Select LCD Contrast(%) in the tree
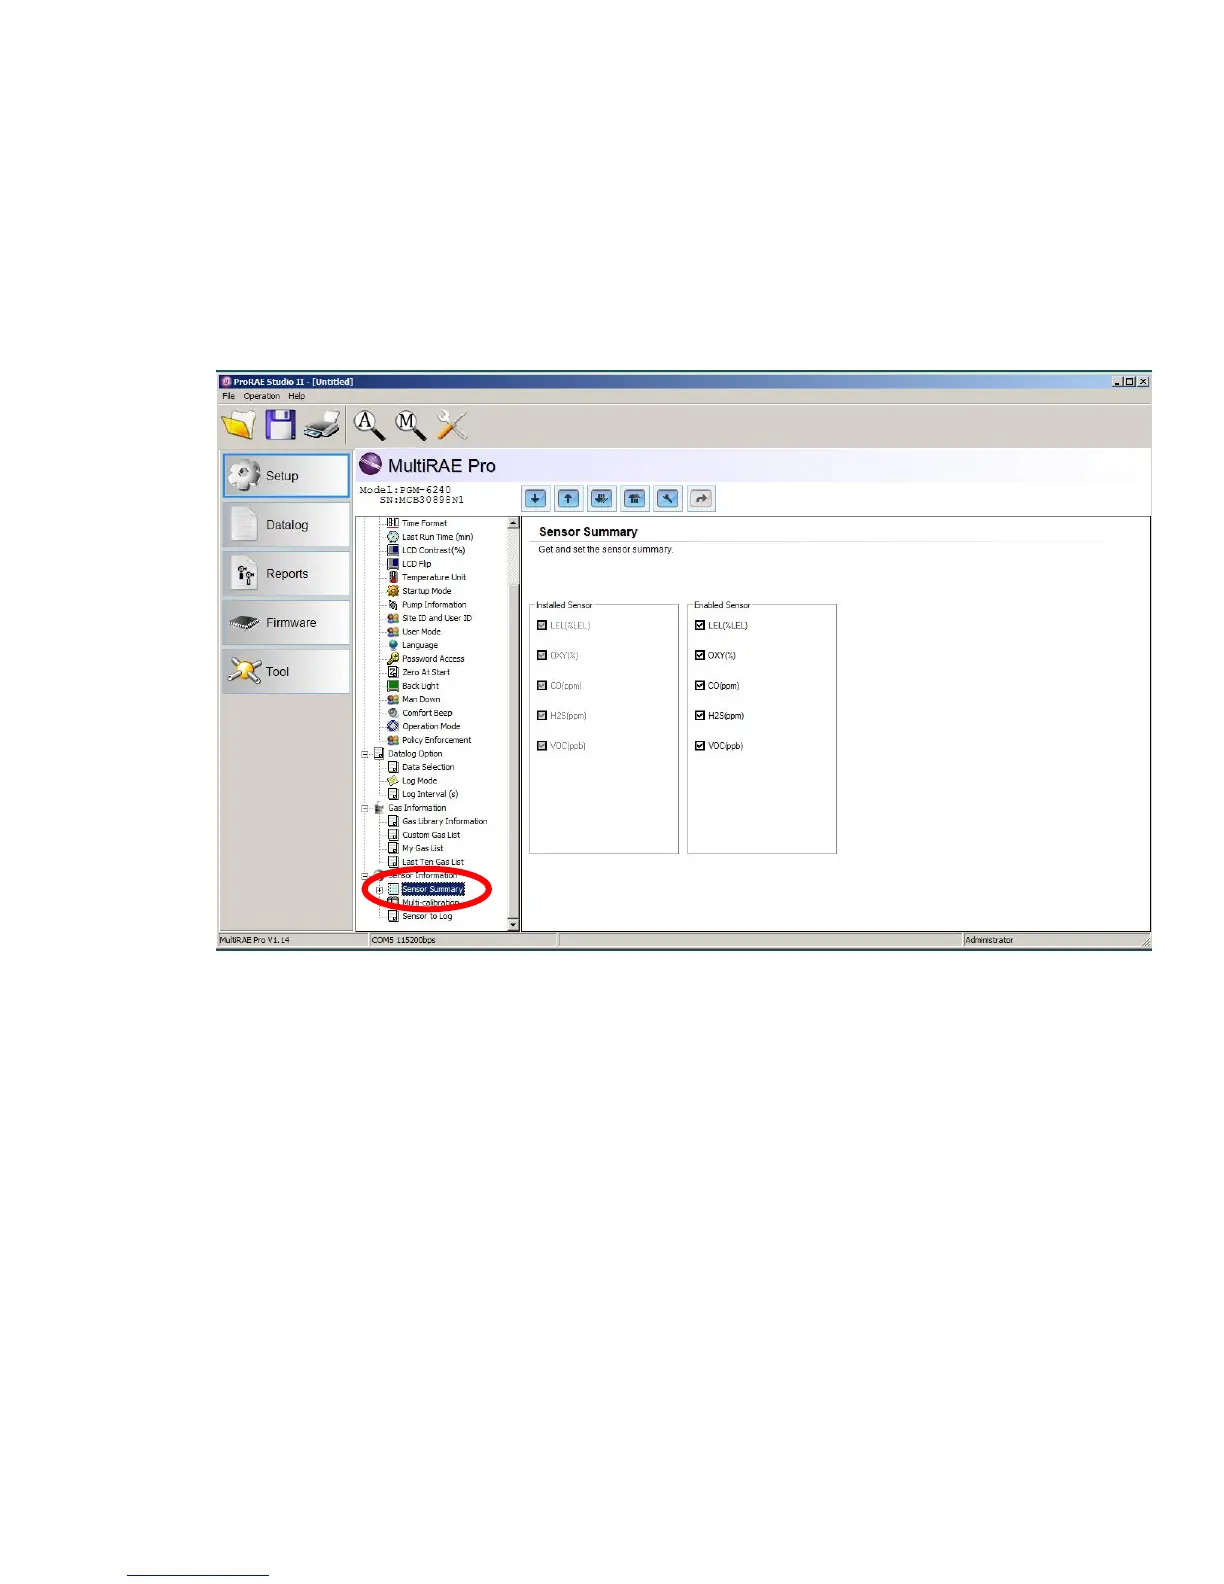Image resolution: width=1224 pixels, height=1584 pixels. [x=433, y=550]
